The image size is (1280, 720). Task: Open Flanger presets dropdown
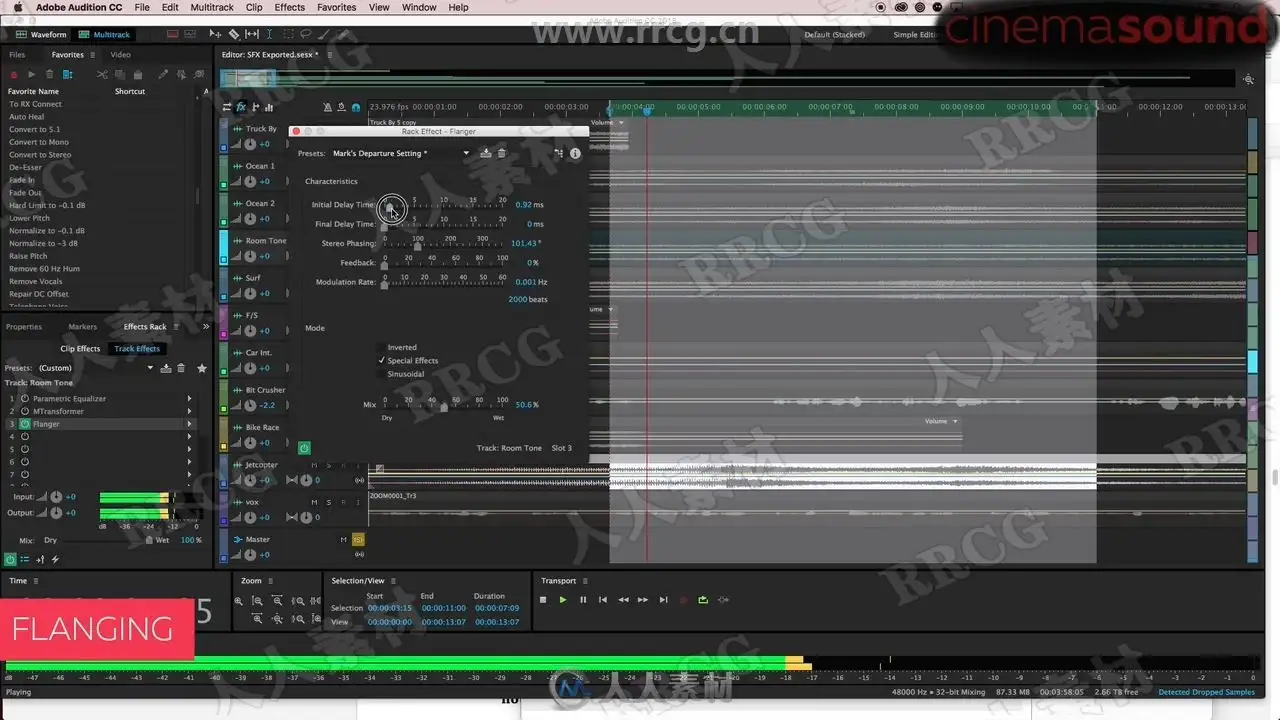[x=466, y=153]
